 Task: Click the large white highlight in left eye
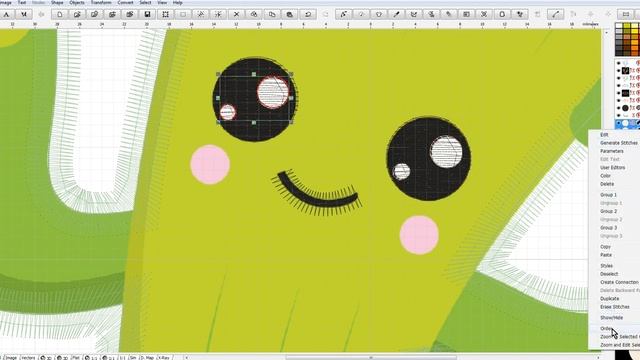(273, 92)
